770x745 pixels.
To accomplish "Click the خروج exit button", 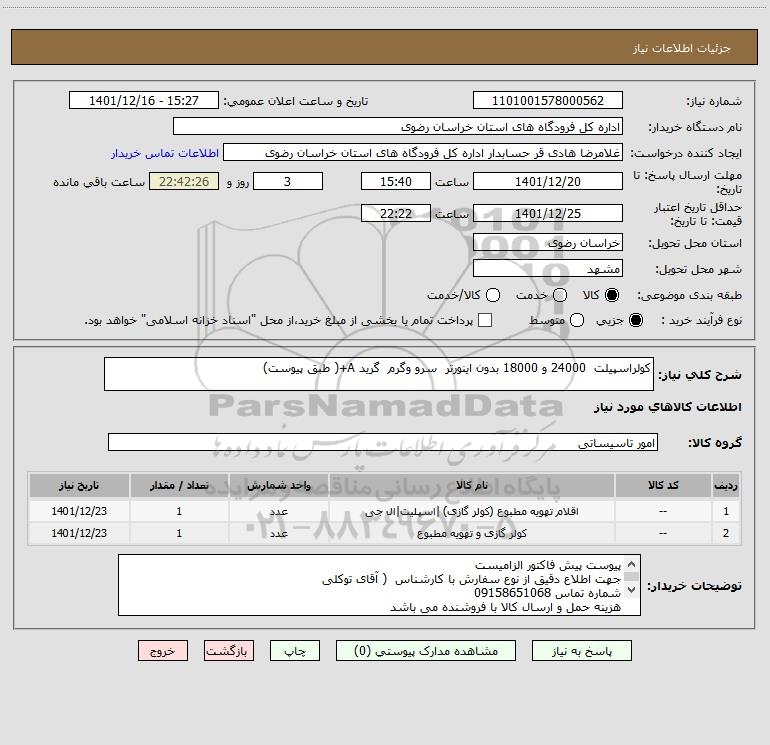I will click(163, 651).
